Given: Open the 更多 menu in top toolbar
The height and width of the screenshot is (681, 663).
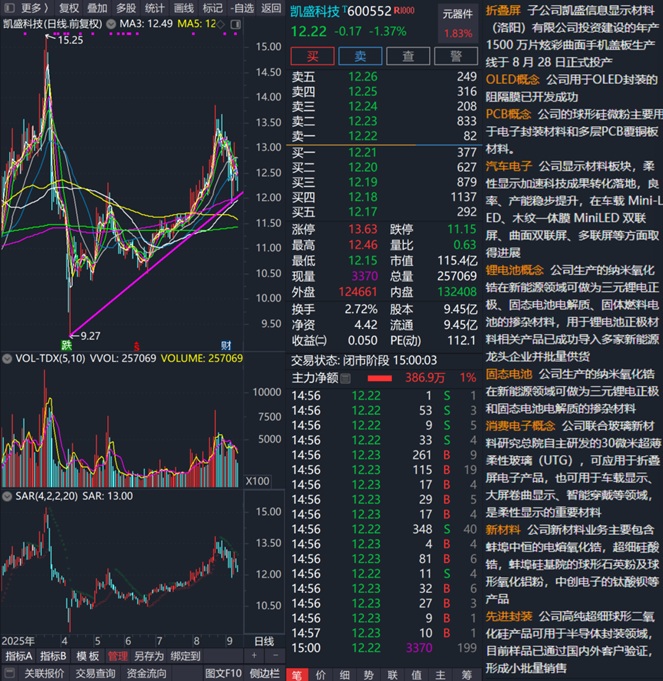Looking at the screenshot, I should (x=34, y=8).
